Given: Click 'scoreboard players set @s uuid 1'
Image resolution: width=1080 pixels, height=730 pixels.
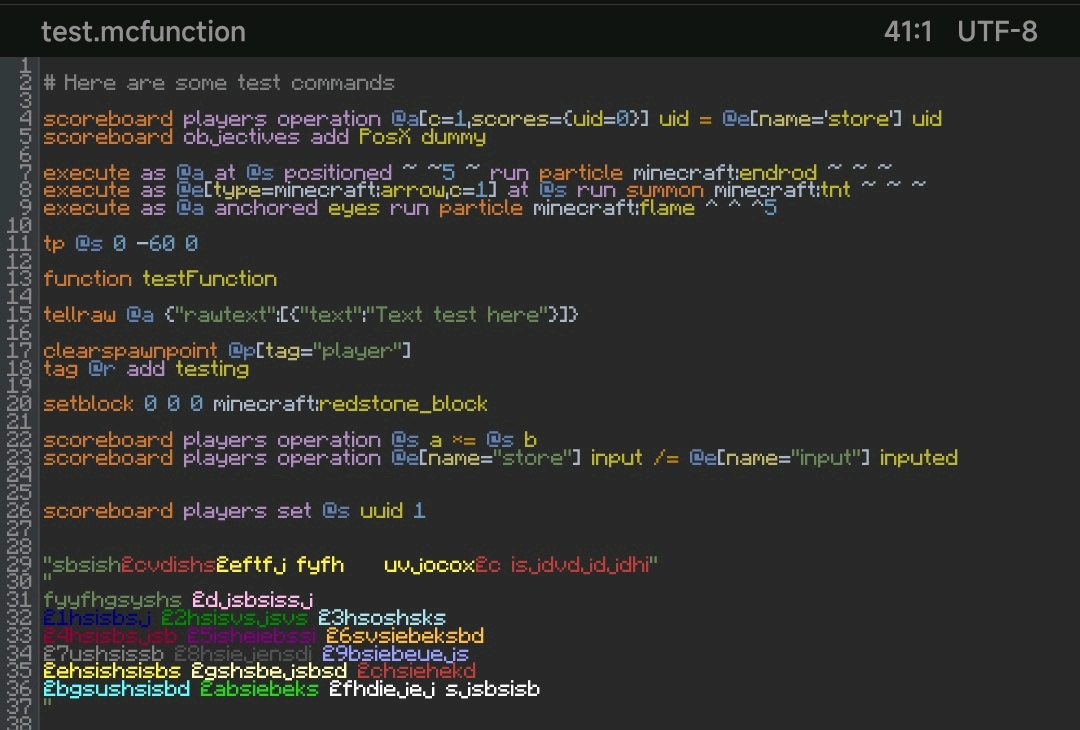Looking at the screenshot, I should [234, 511].
